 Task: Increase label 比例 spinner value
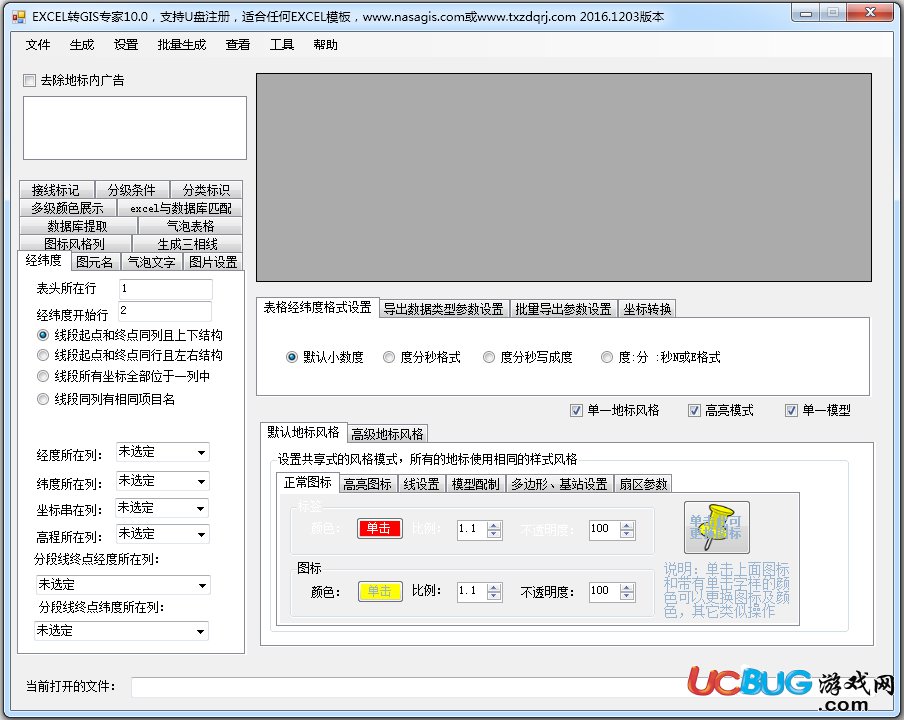(x=494, y=525)
